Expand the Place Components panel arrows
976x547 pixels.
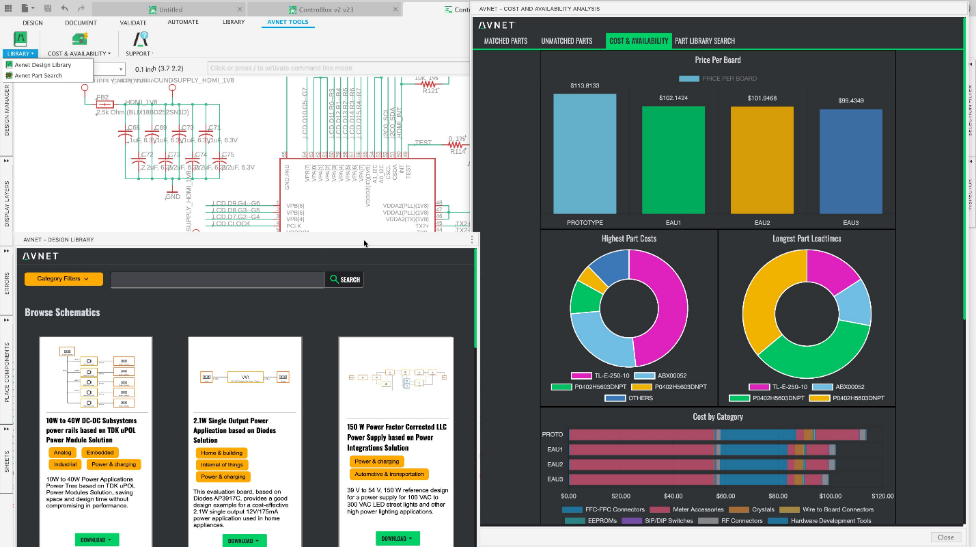click(x=6, y=320)
